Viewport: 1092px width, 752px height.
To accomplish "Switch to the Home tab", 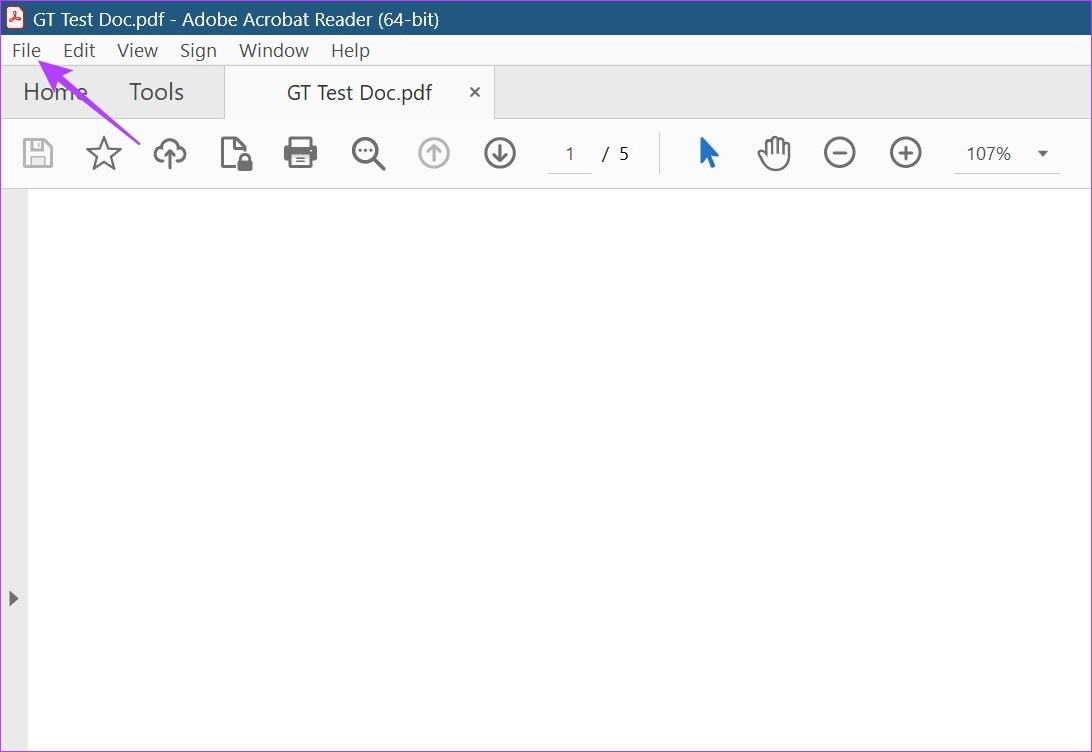I will click(x=56, y=92).
